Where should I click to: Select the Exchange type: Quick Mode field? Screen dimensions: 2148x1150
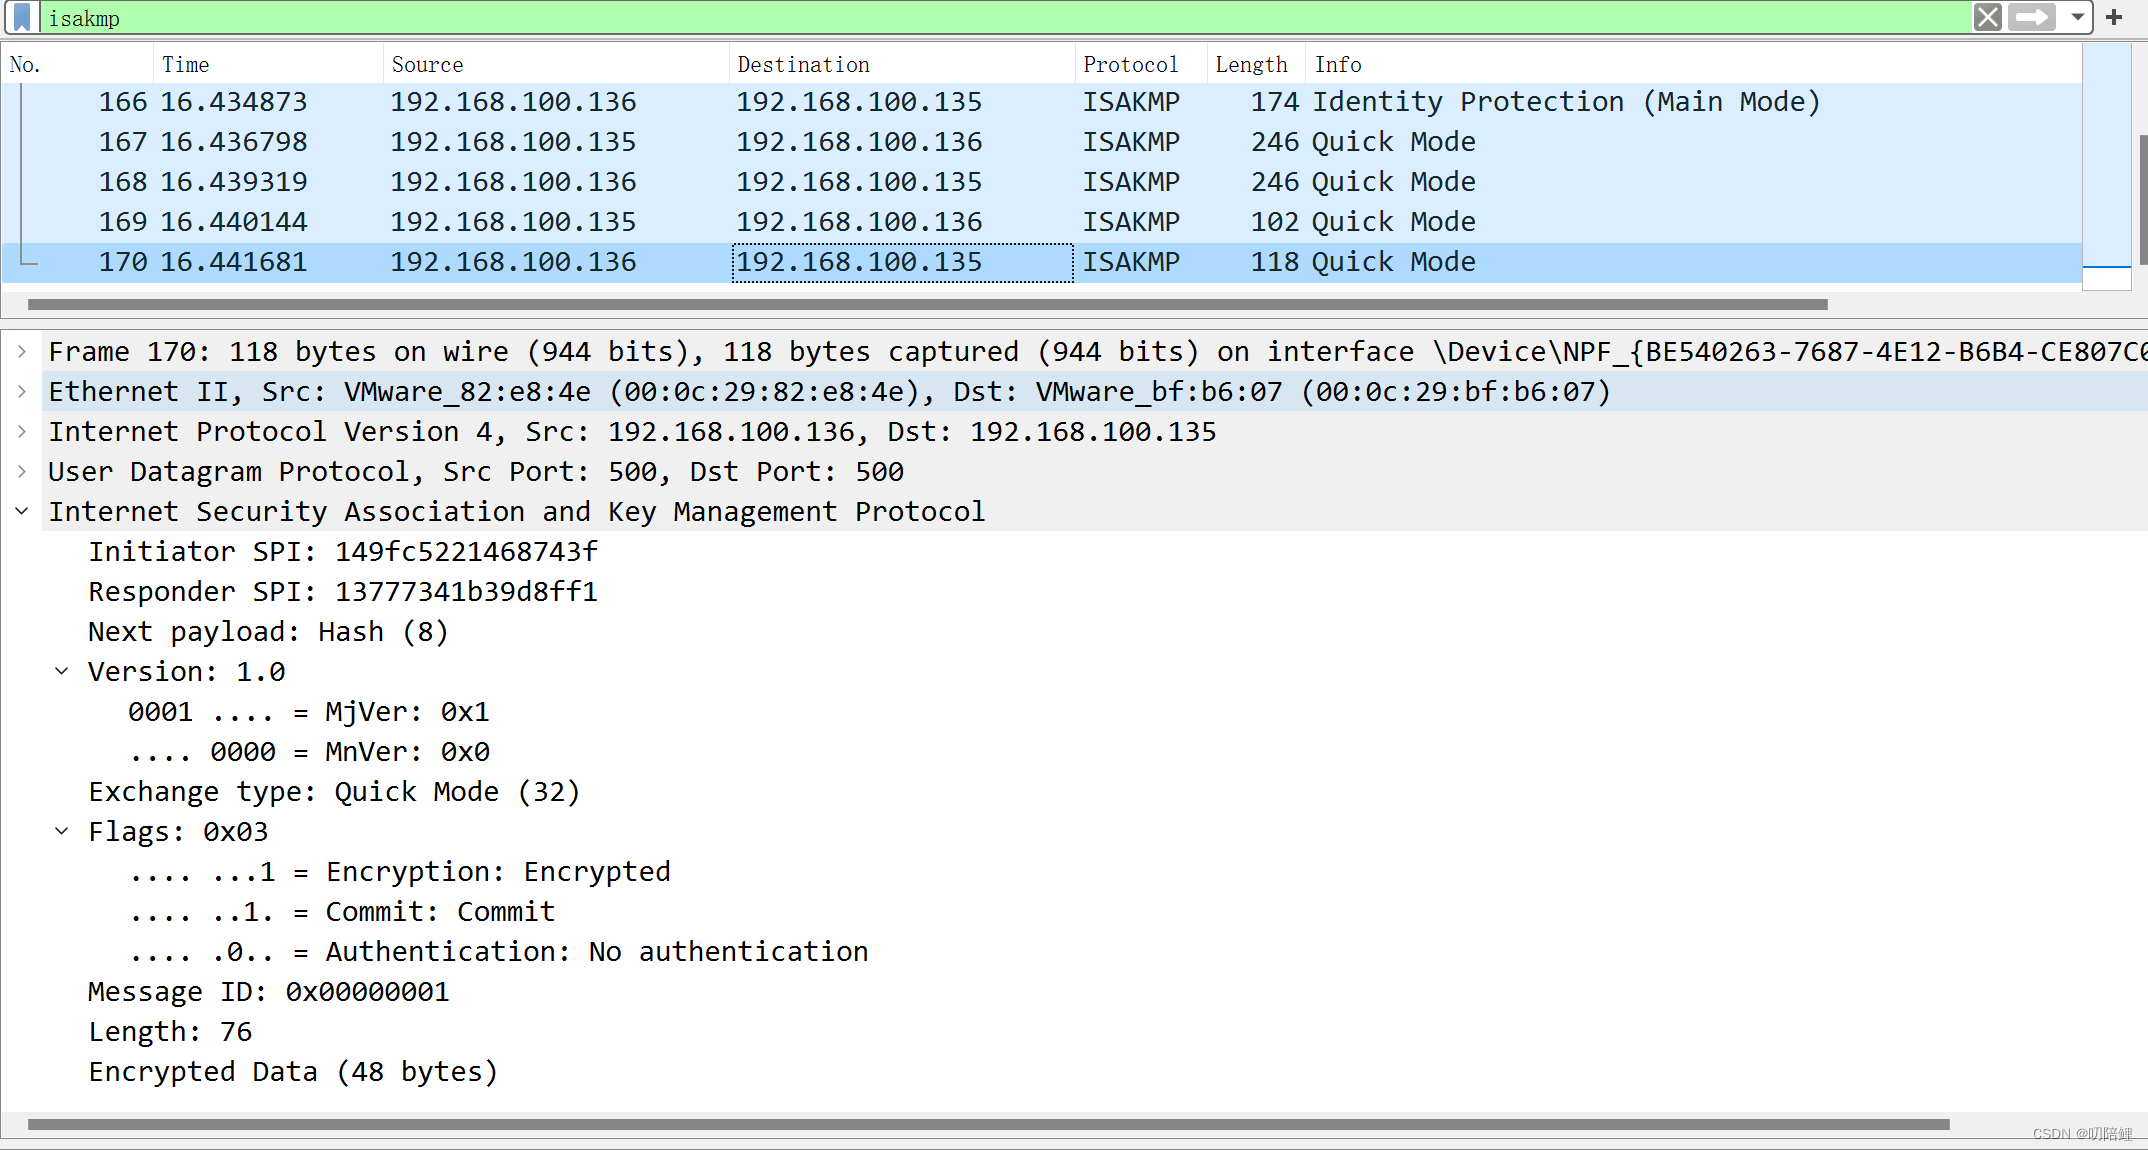click(334, 792)
